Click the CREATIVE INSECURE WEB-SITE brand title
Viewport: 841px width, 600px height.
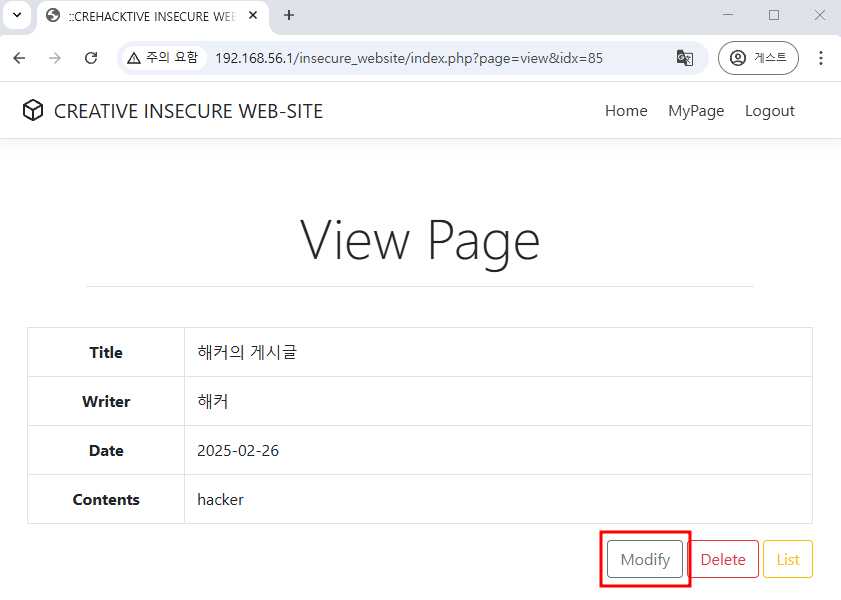coord(188,111)
